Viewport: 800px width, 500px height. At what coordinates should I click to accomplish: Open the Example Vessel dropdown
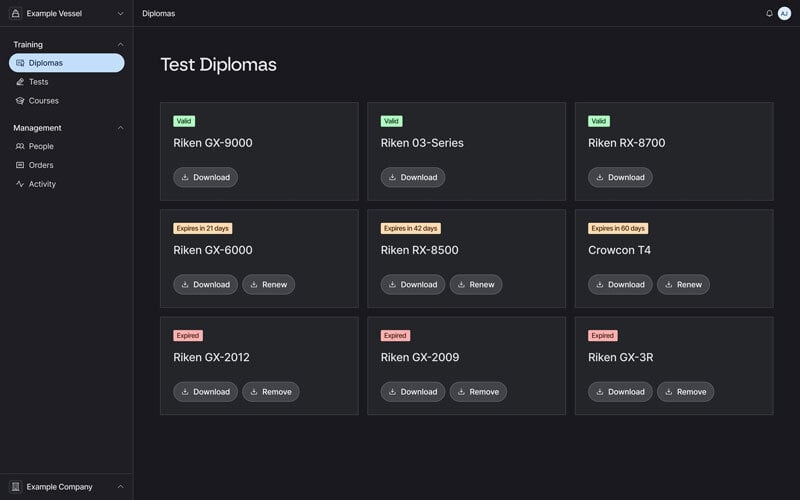click(x=120, y=13)
